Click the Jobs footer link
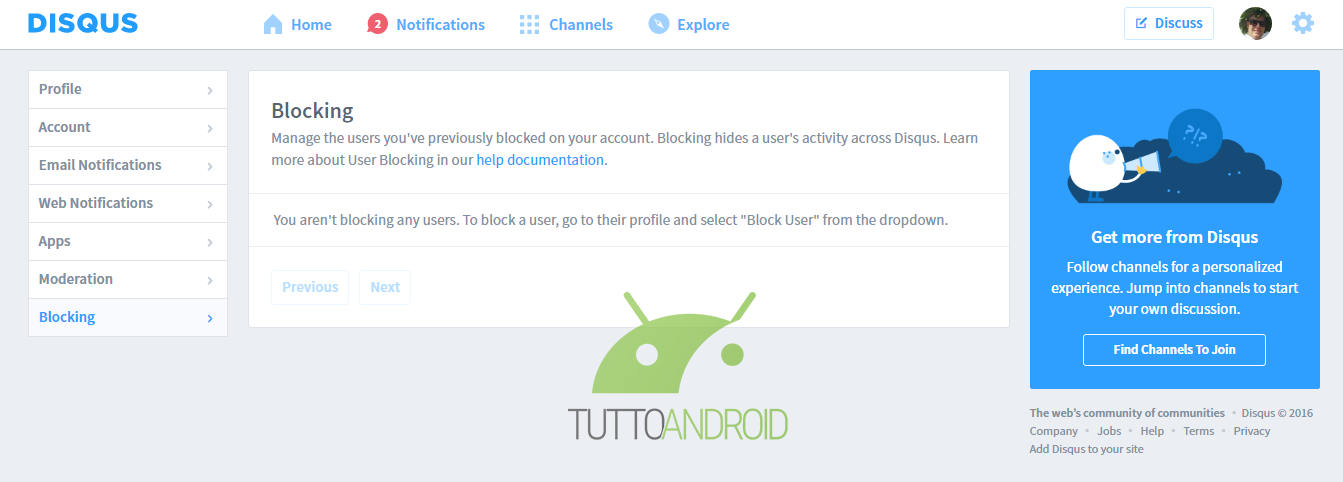The width and height of the screenshot is (1343, 482). coord(1109,431)
